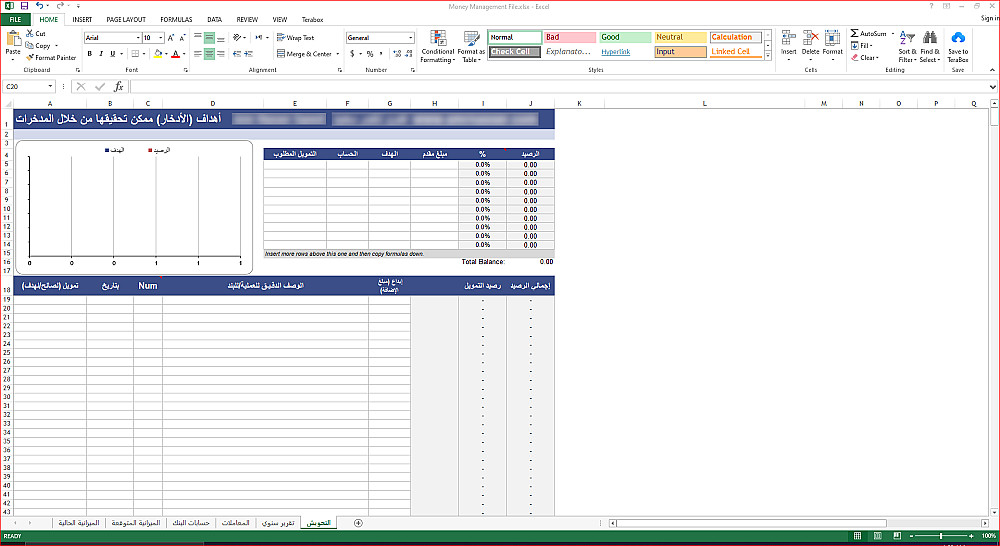
Task: Click the add new sheet plus button
Action: pyautogui.click(x=358, y=523)
